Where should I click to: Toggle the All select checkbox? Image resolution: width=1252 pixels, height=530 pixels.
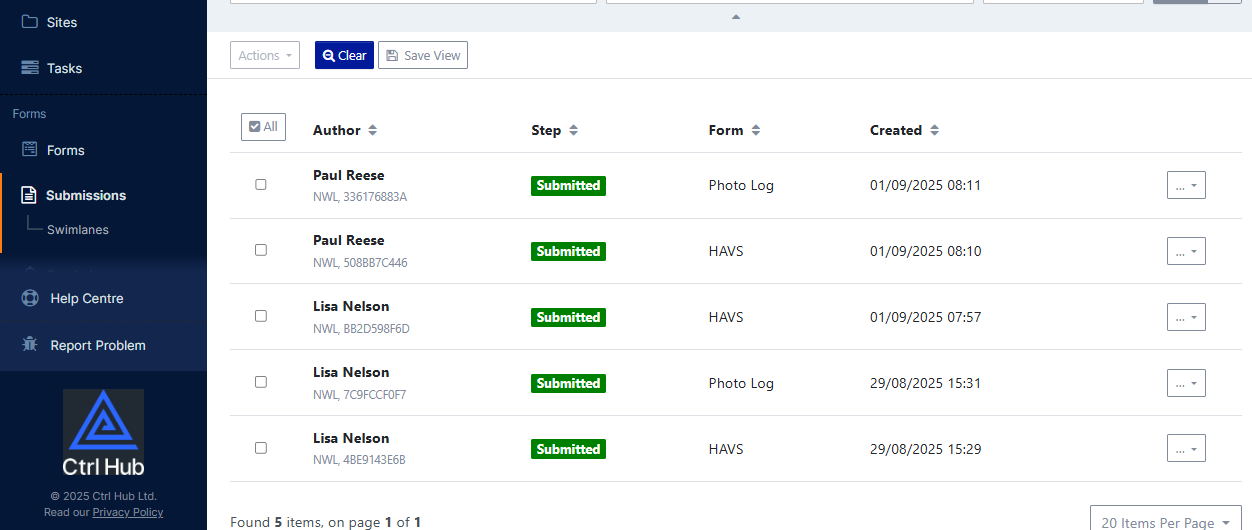263,127
